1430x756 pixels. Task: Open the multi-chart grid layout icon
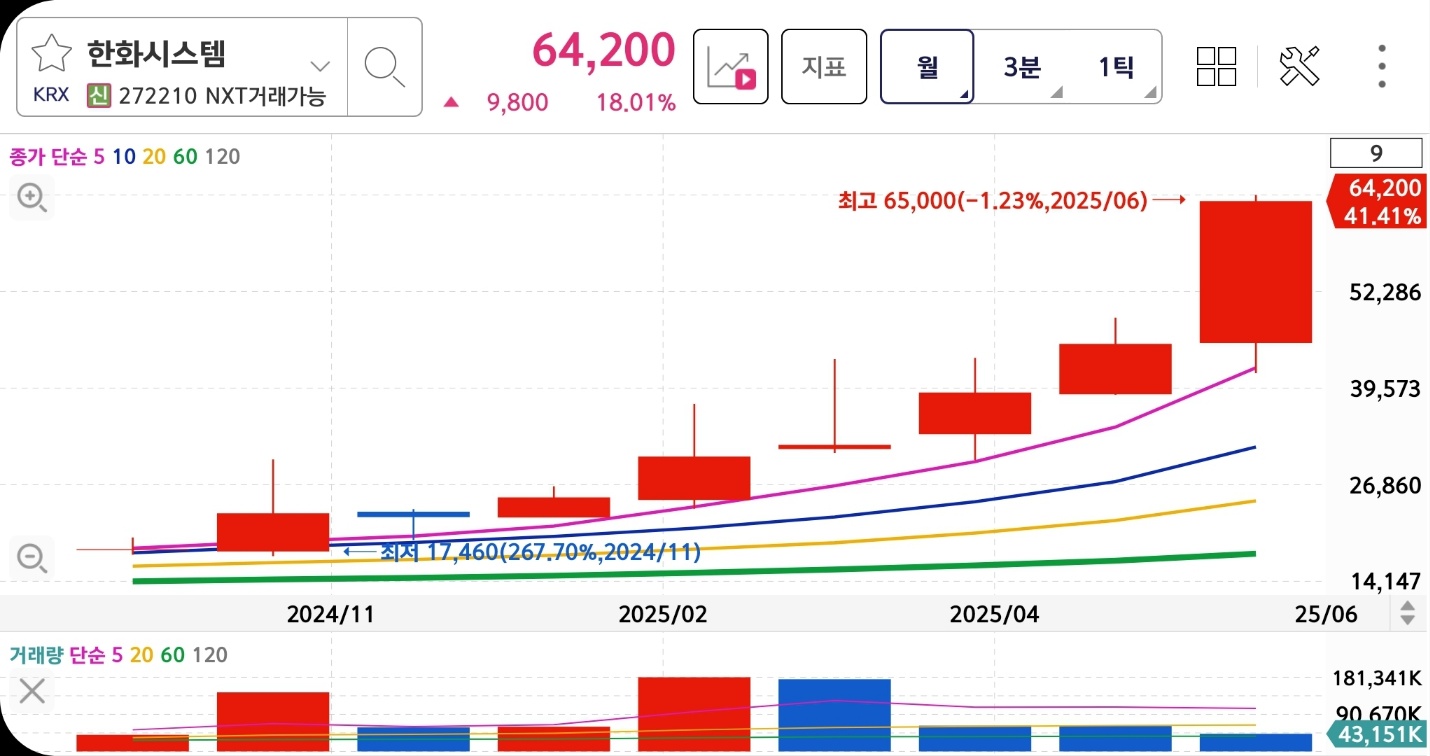[x=1217, y=66]
